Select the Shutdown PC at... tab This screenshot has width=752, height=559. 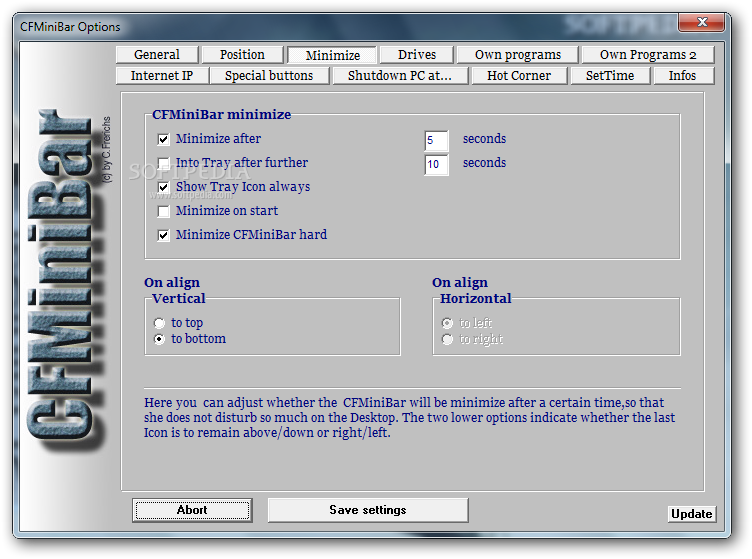(x=400, y=76)
